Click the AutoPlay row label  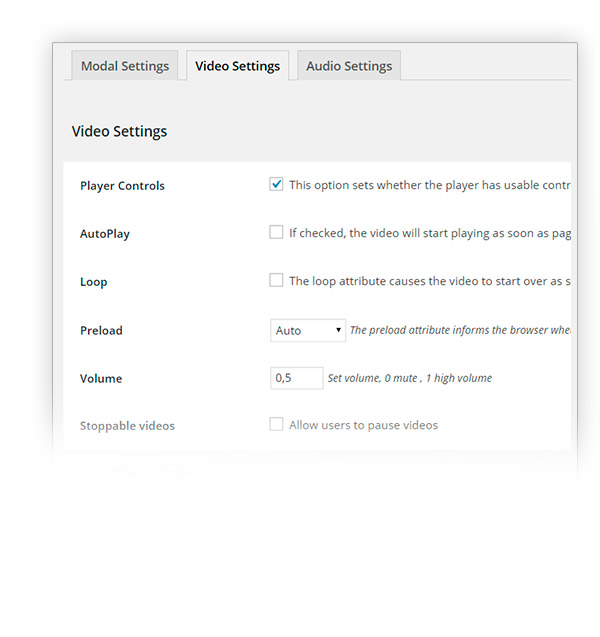pyautogui.click(x=105, y=234)
